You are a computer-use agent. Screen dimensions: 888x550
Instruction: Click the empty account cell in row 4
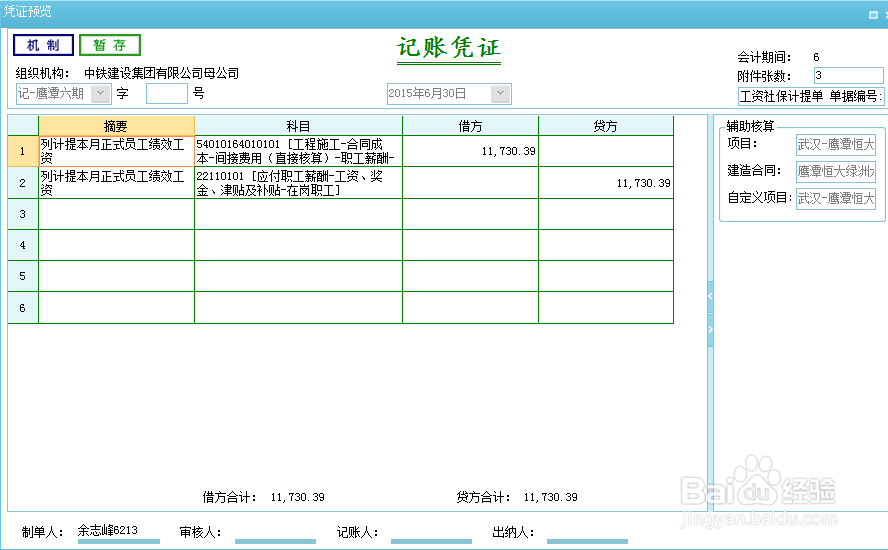click(x=298, y=245)
